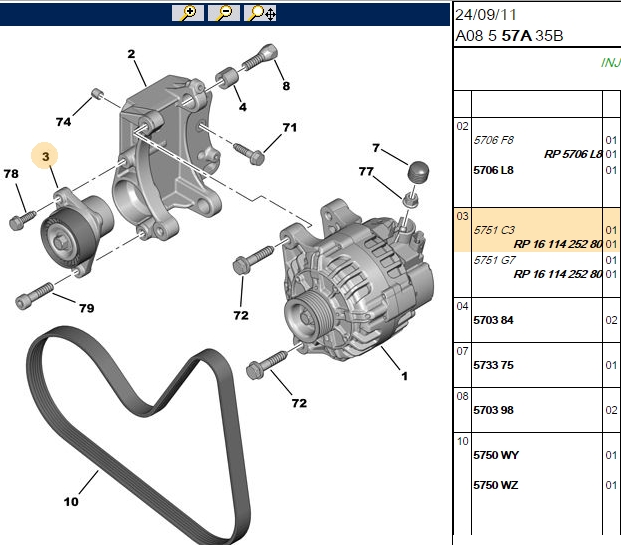Click part label 7 near cap
The height and width of the screenshot is (545, 621).
click(376, 148)
